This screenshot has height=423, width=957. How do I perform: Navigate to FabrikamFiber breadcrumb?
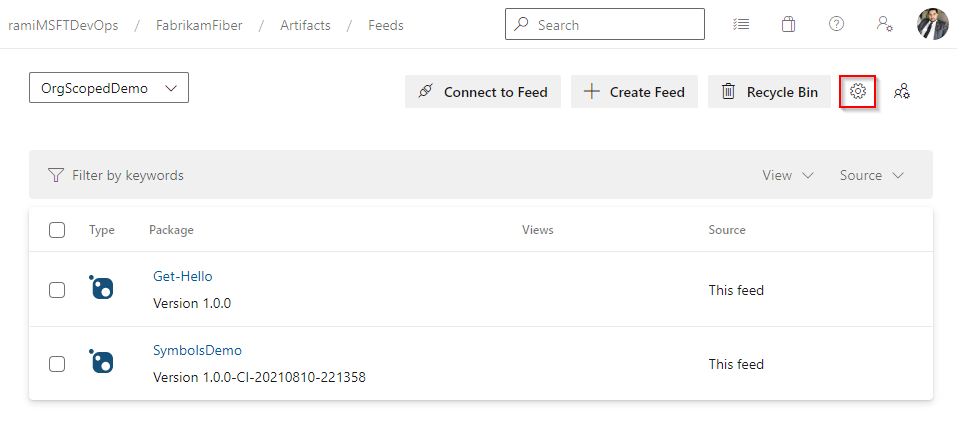pos(200,25)
